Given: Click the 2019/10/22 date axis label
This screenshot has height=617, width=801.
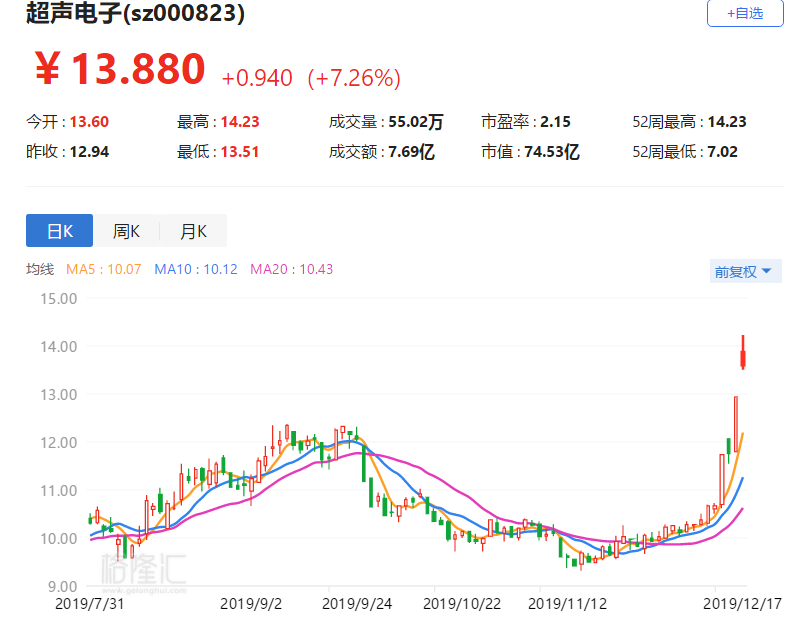Looking at the screenshot, I should (462, 604).
